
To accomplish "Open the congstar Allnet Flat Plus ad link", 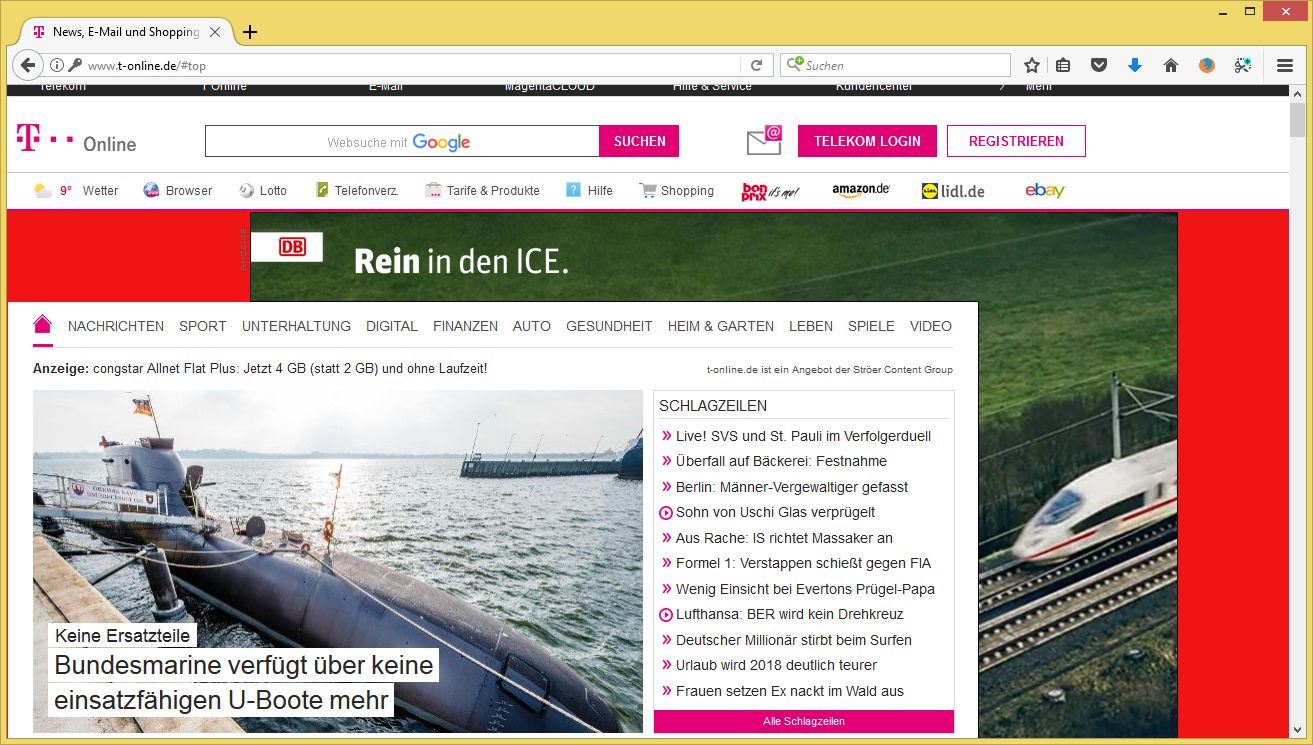I will coord(290,369).
